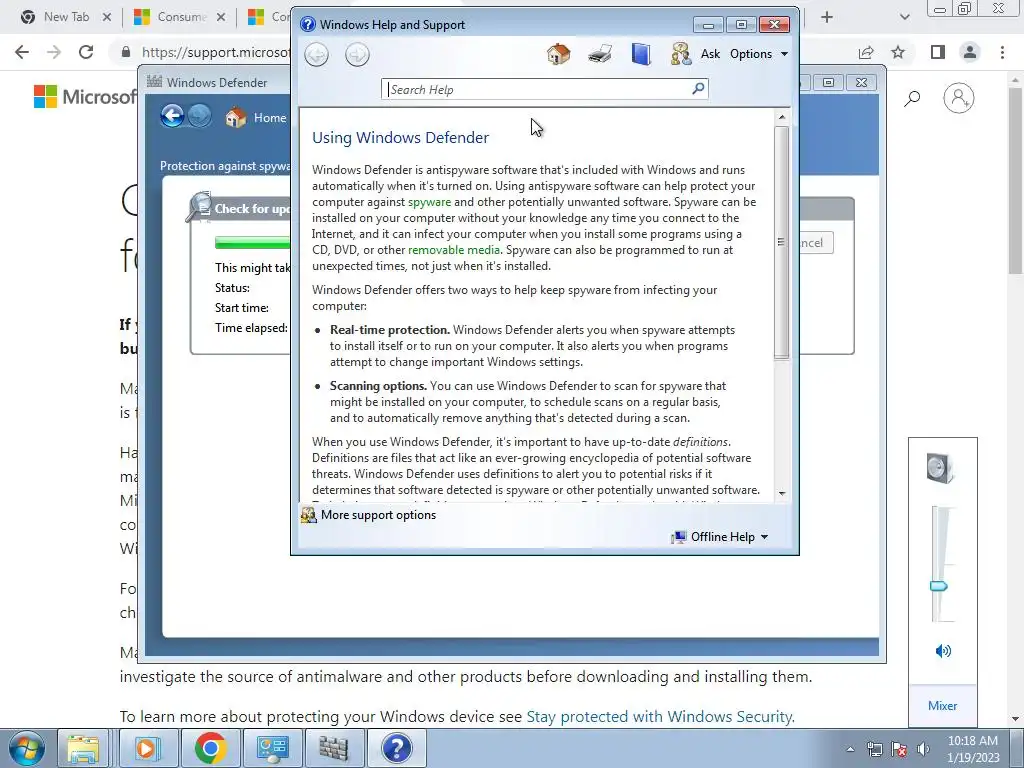The width and height of the screenshot is (1024, 768).
Task: Click Chrome back navigation arrow
Action: (22, 52)
